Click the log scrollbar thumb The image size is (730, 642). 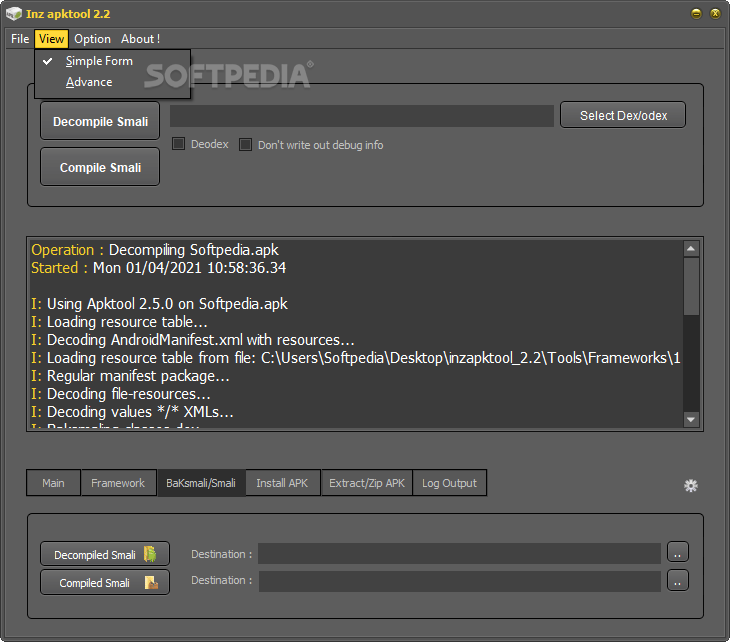click(x=691, y=286)
